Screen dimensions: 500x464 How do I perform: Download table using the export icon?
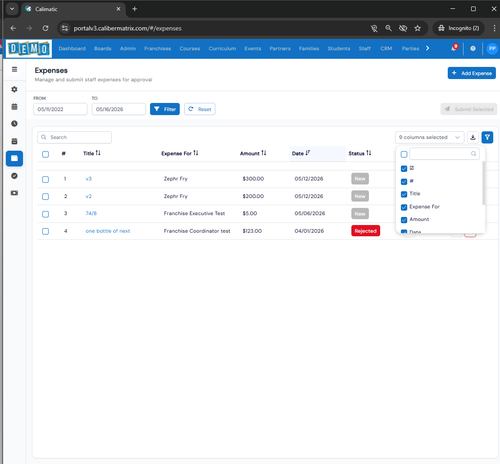pyautogui.click(x=473, y=137)
